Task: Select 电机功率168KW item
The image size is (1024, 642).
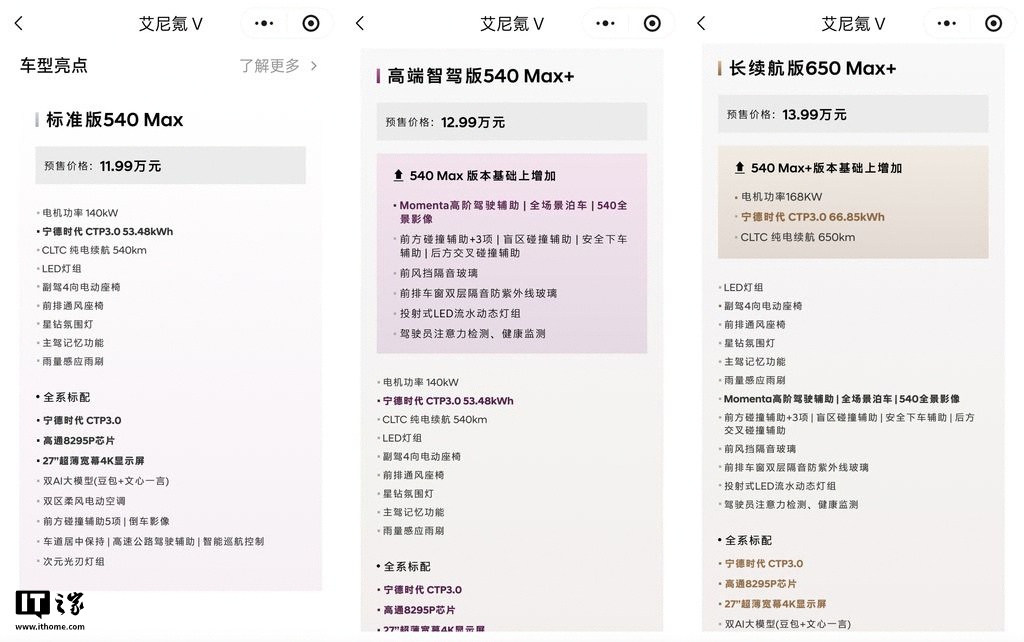Action: pos(782,197)
